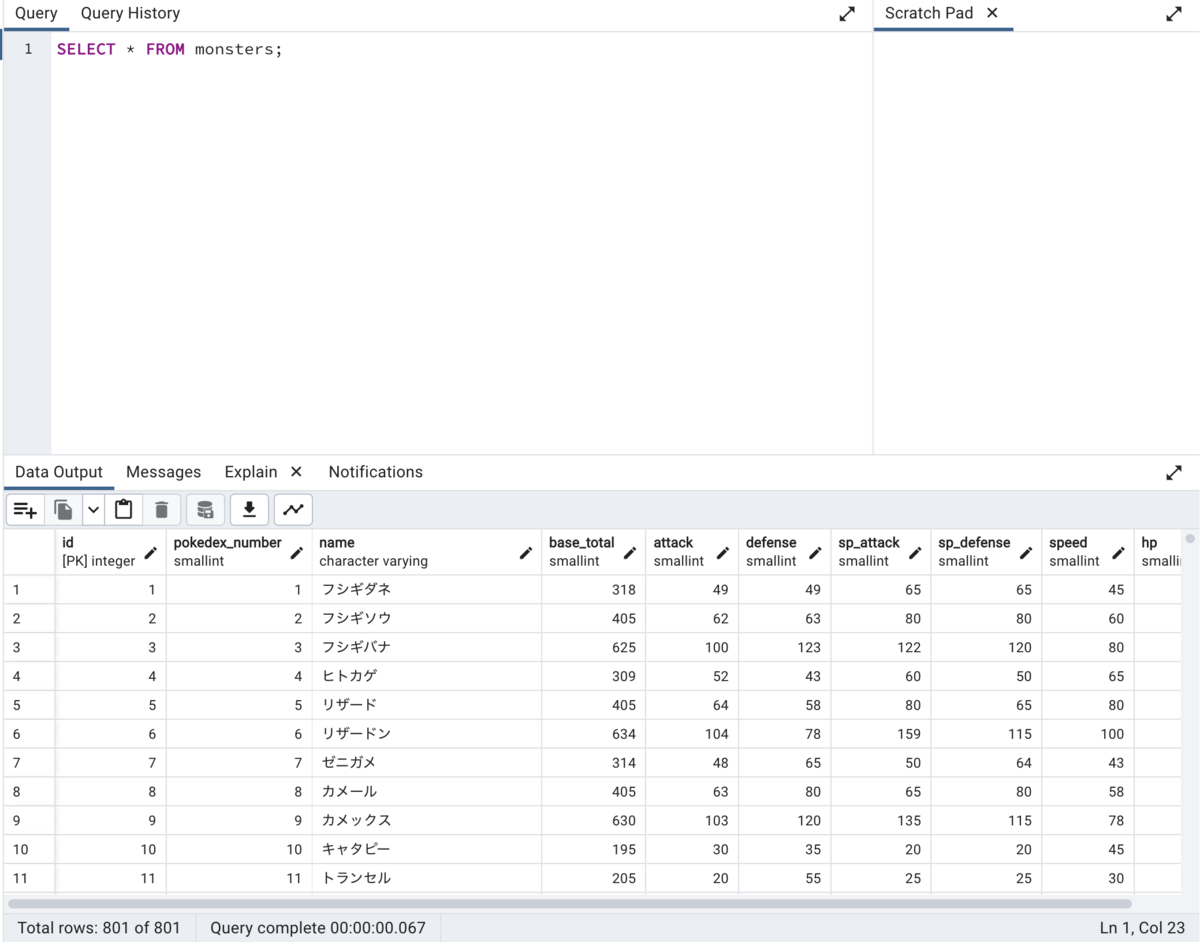Image resolution: width=1200 pixels, height=942 pixels.
Task: Click attack value 104
Action: (691, 734)
